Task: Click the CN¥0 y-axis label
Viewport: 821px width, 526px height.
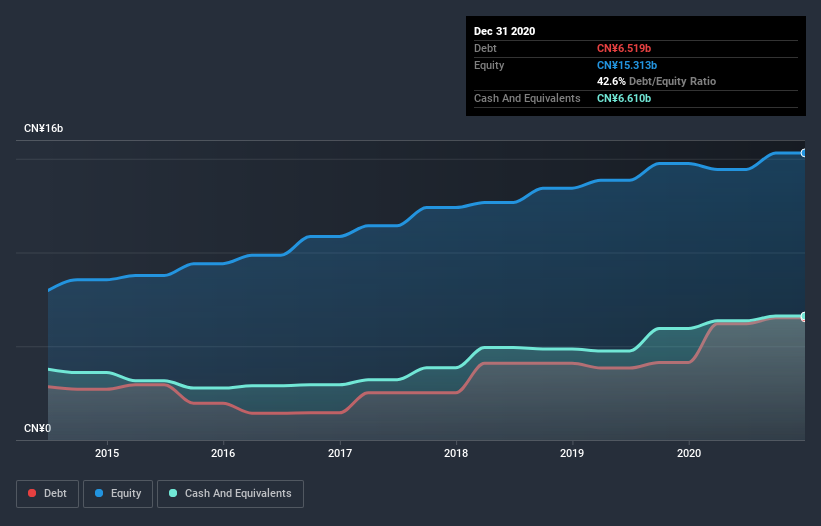Action: click(37, 428)
